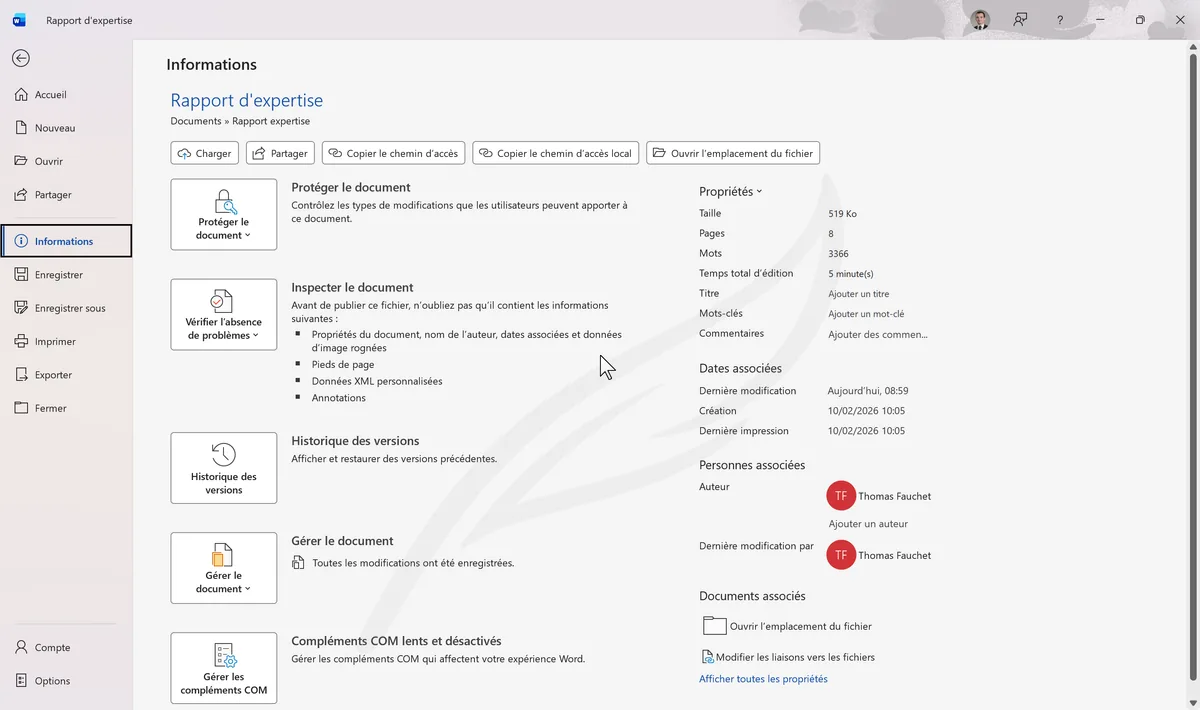Click the Afficher toutes les propriétés link

(x=763, y=679)
